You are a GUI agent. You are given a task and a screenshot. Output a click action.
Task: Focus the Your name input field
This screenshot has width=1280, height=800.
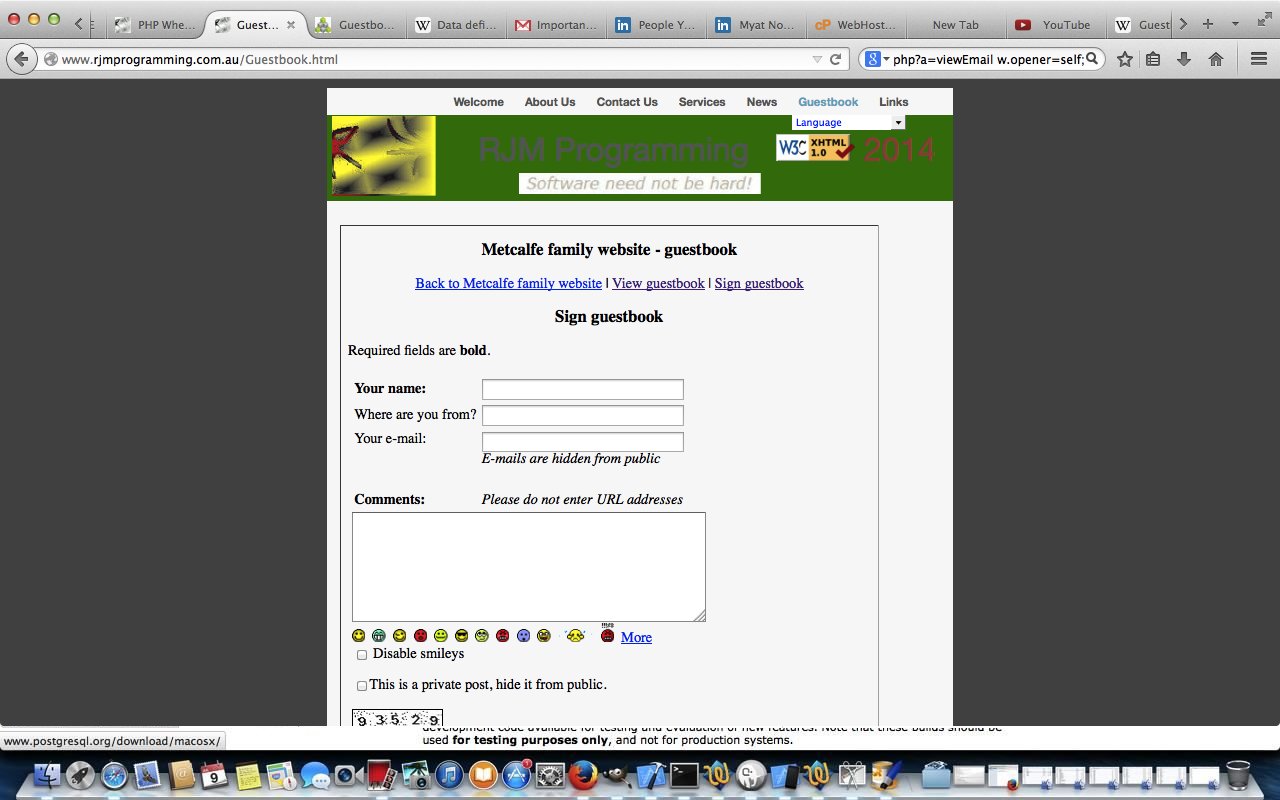583,389
